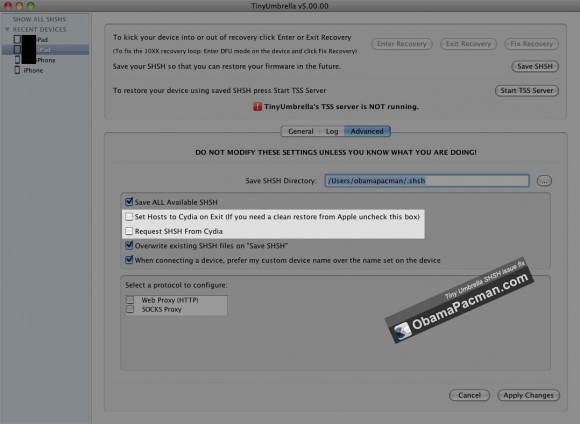Click the red TSS server warning icon
The width and height of the screenshot is (580, 424).
click(x=257, y=107)
